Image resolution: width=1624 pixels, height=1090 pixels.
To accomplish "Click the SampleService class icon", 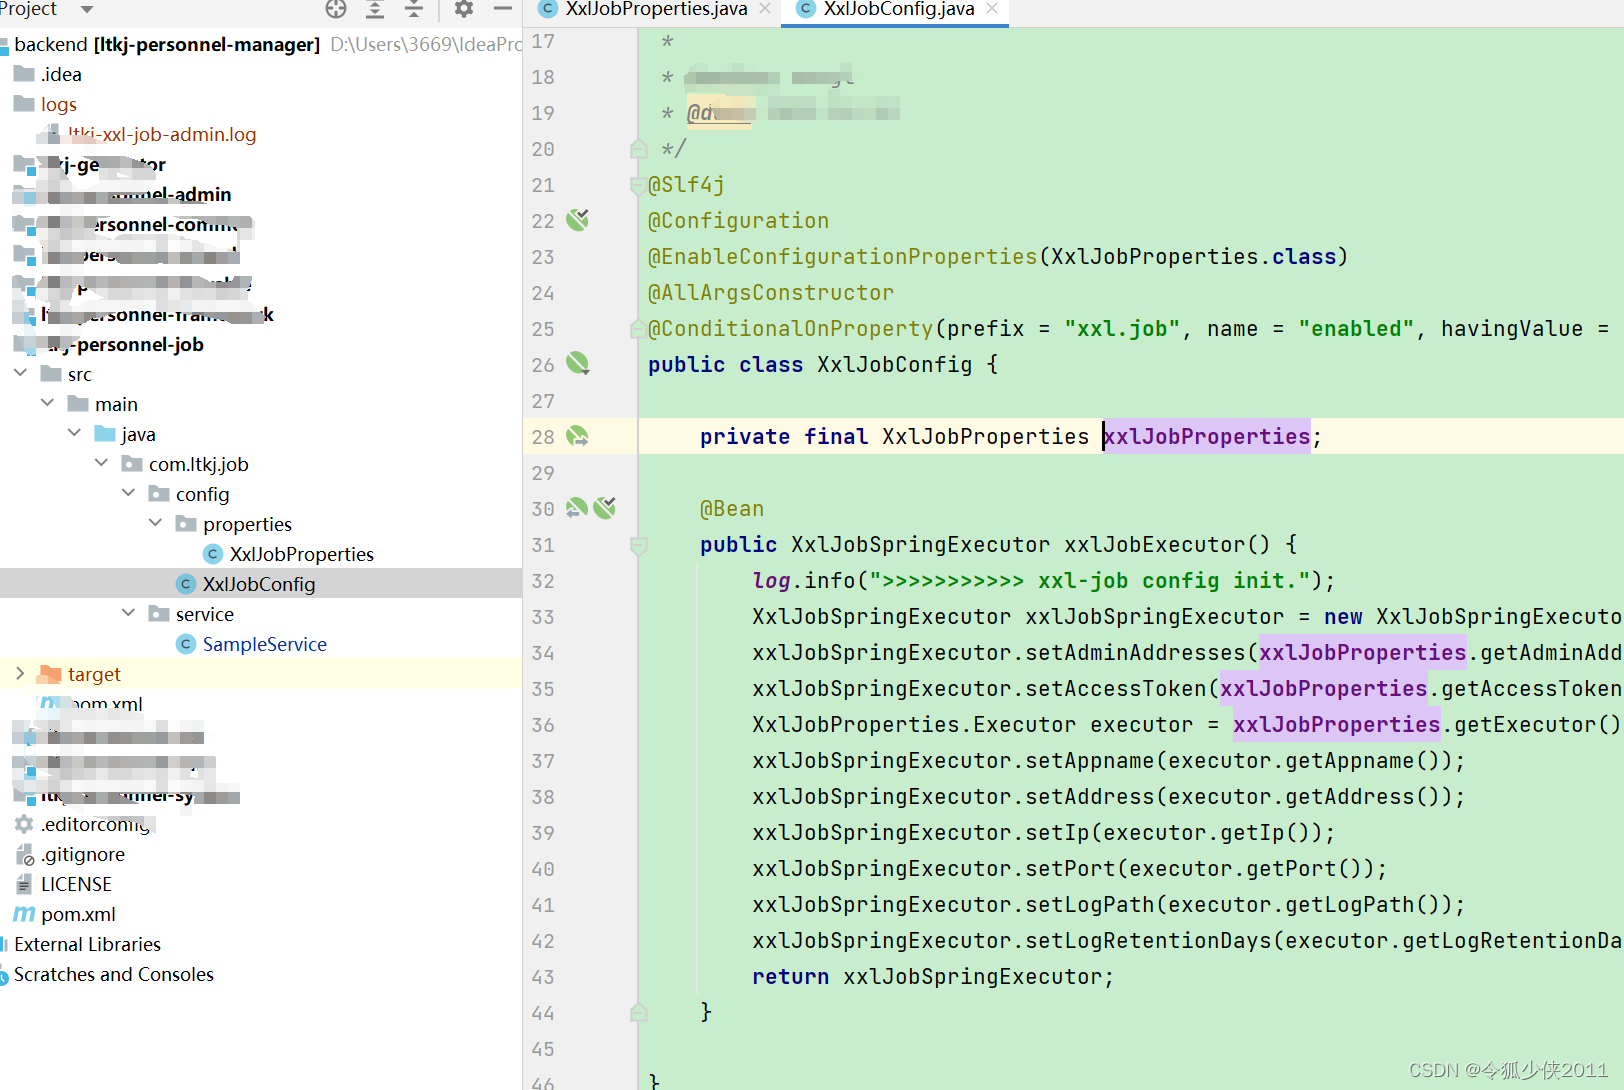I will (x=185, y=644).
